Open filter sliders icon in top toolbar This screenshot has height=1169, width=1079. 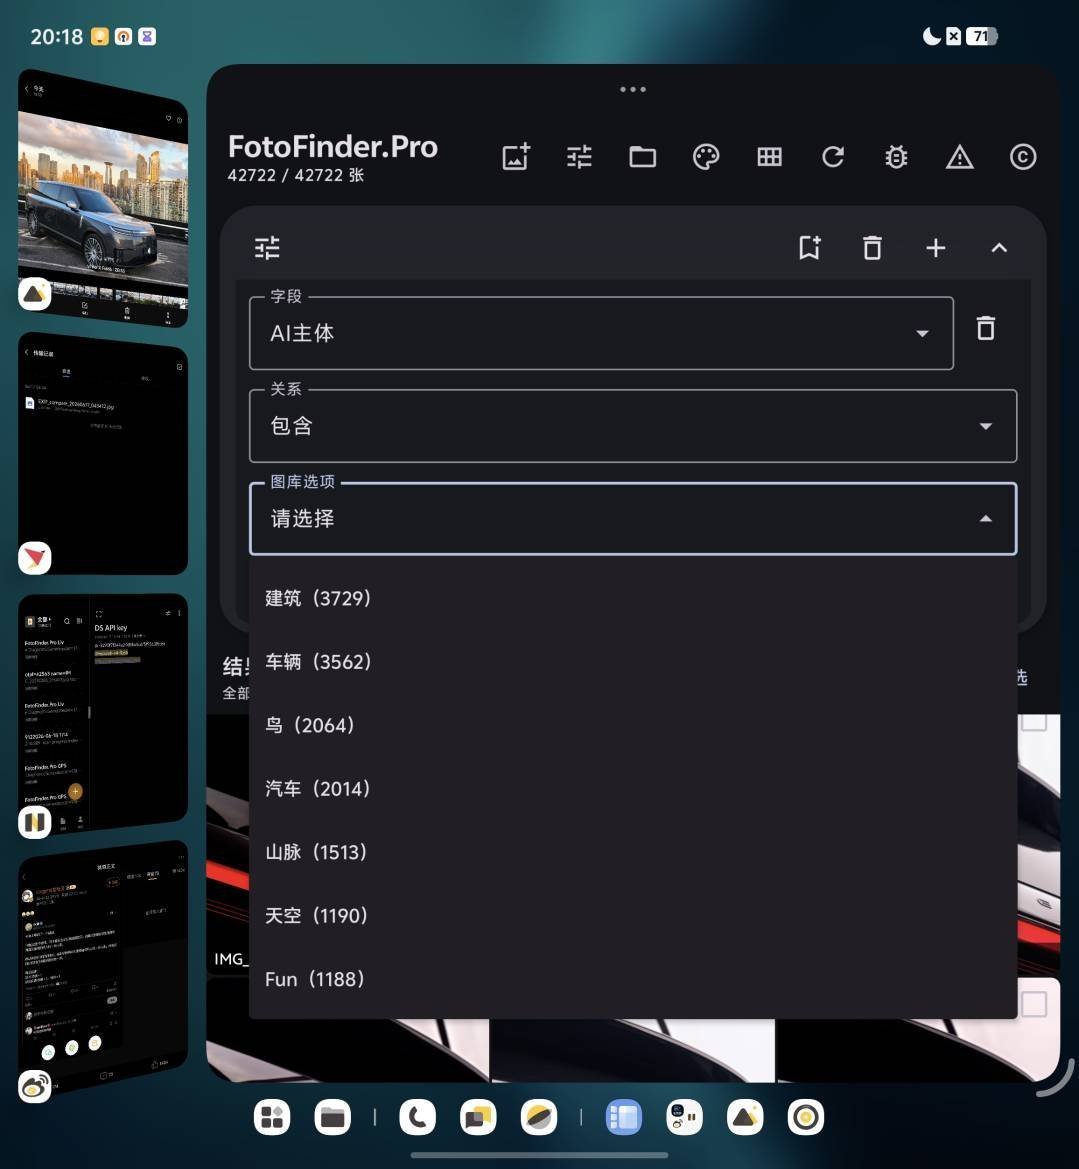[579, 157]
